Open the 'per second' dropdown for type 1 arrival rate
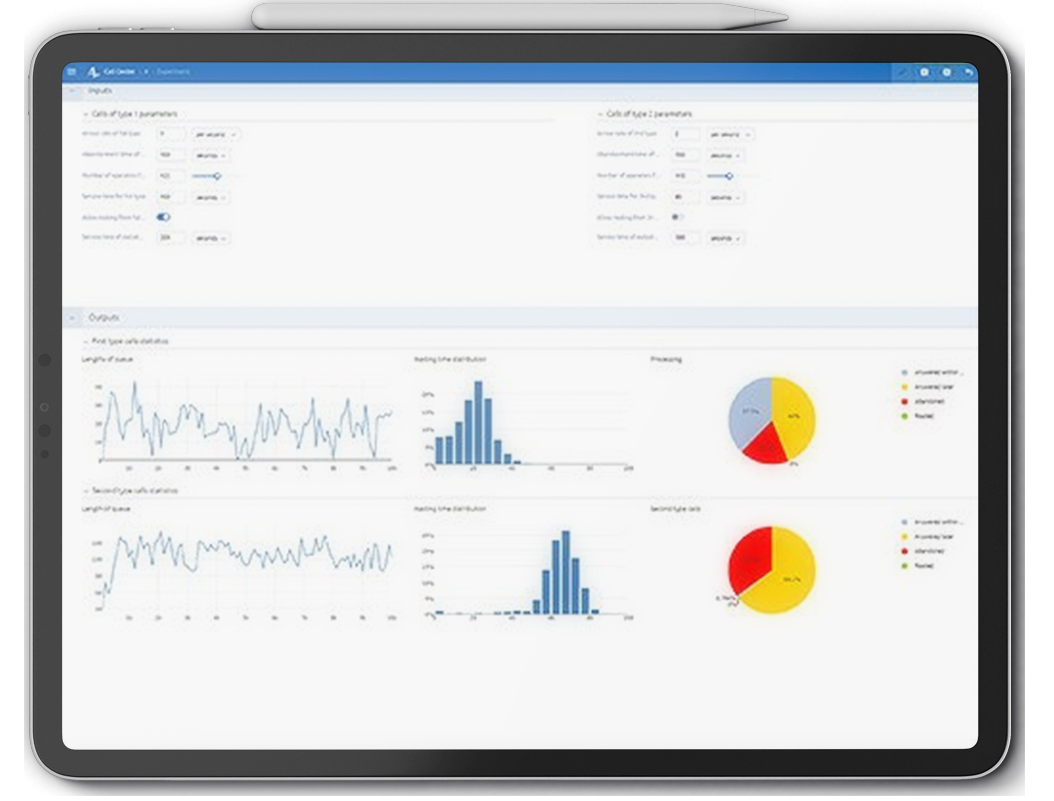Viewport: 1054px width, 801px height. 215,134
